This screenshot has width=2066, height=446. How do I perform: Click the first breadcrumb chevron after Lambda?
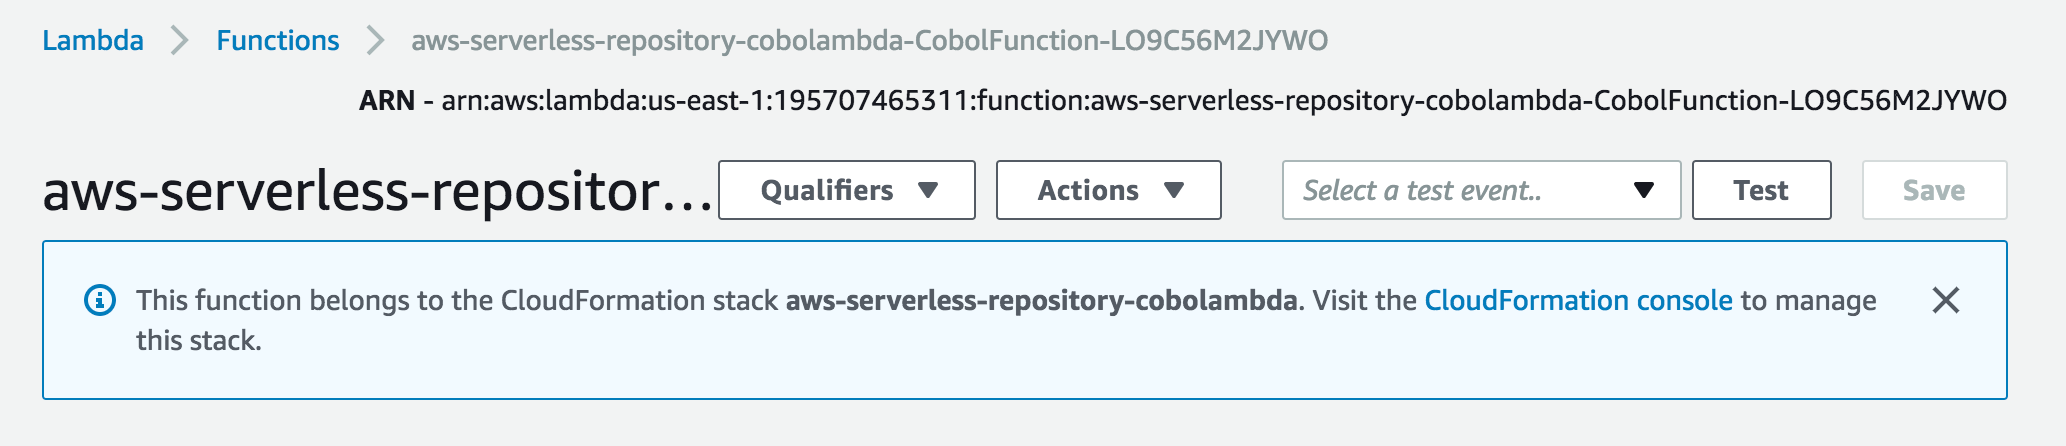(x=180, y=41)
